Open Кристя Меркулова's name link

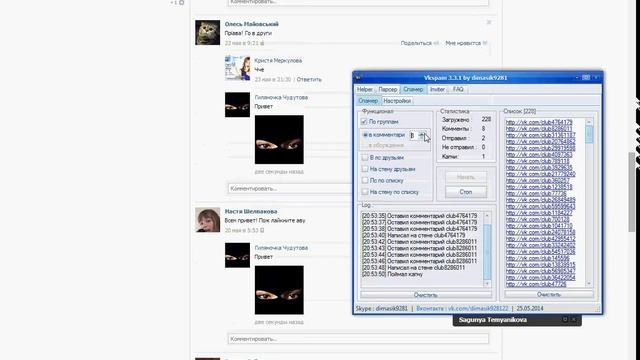[278, 61]
